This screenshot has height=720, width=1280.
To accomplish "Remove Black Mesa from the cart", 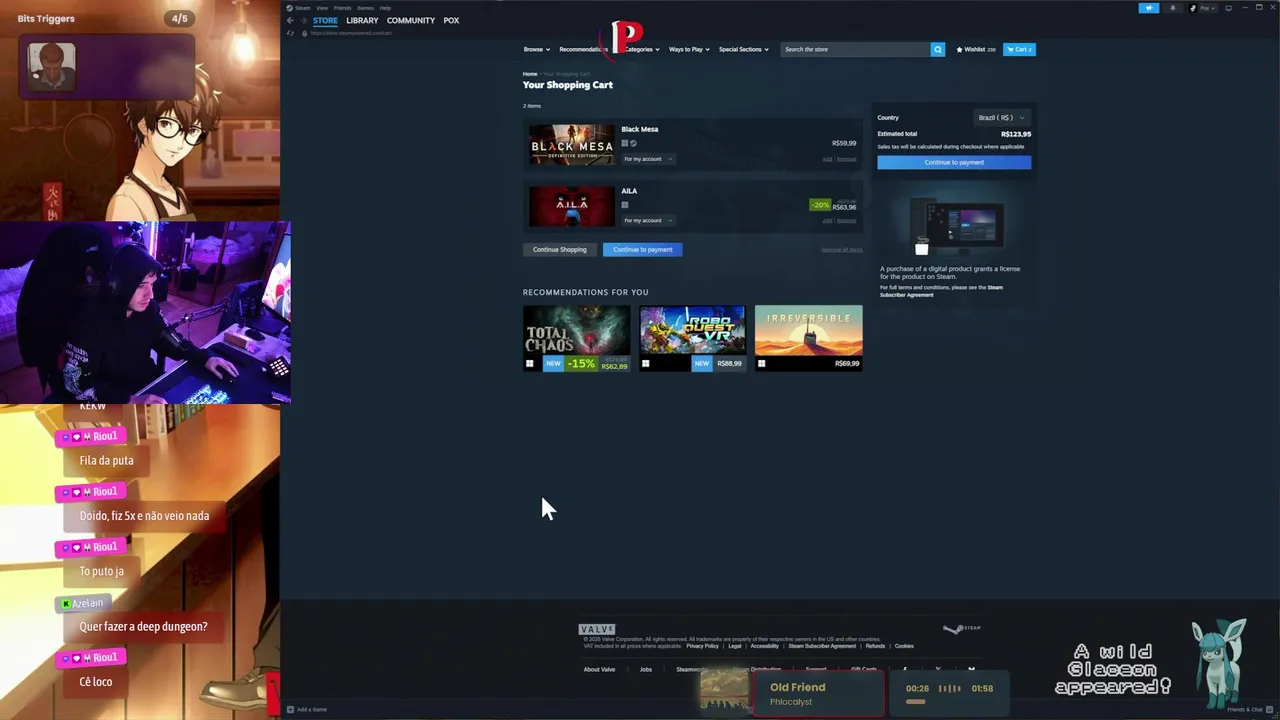I will click(846, 159).
